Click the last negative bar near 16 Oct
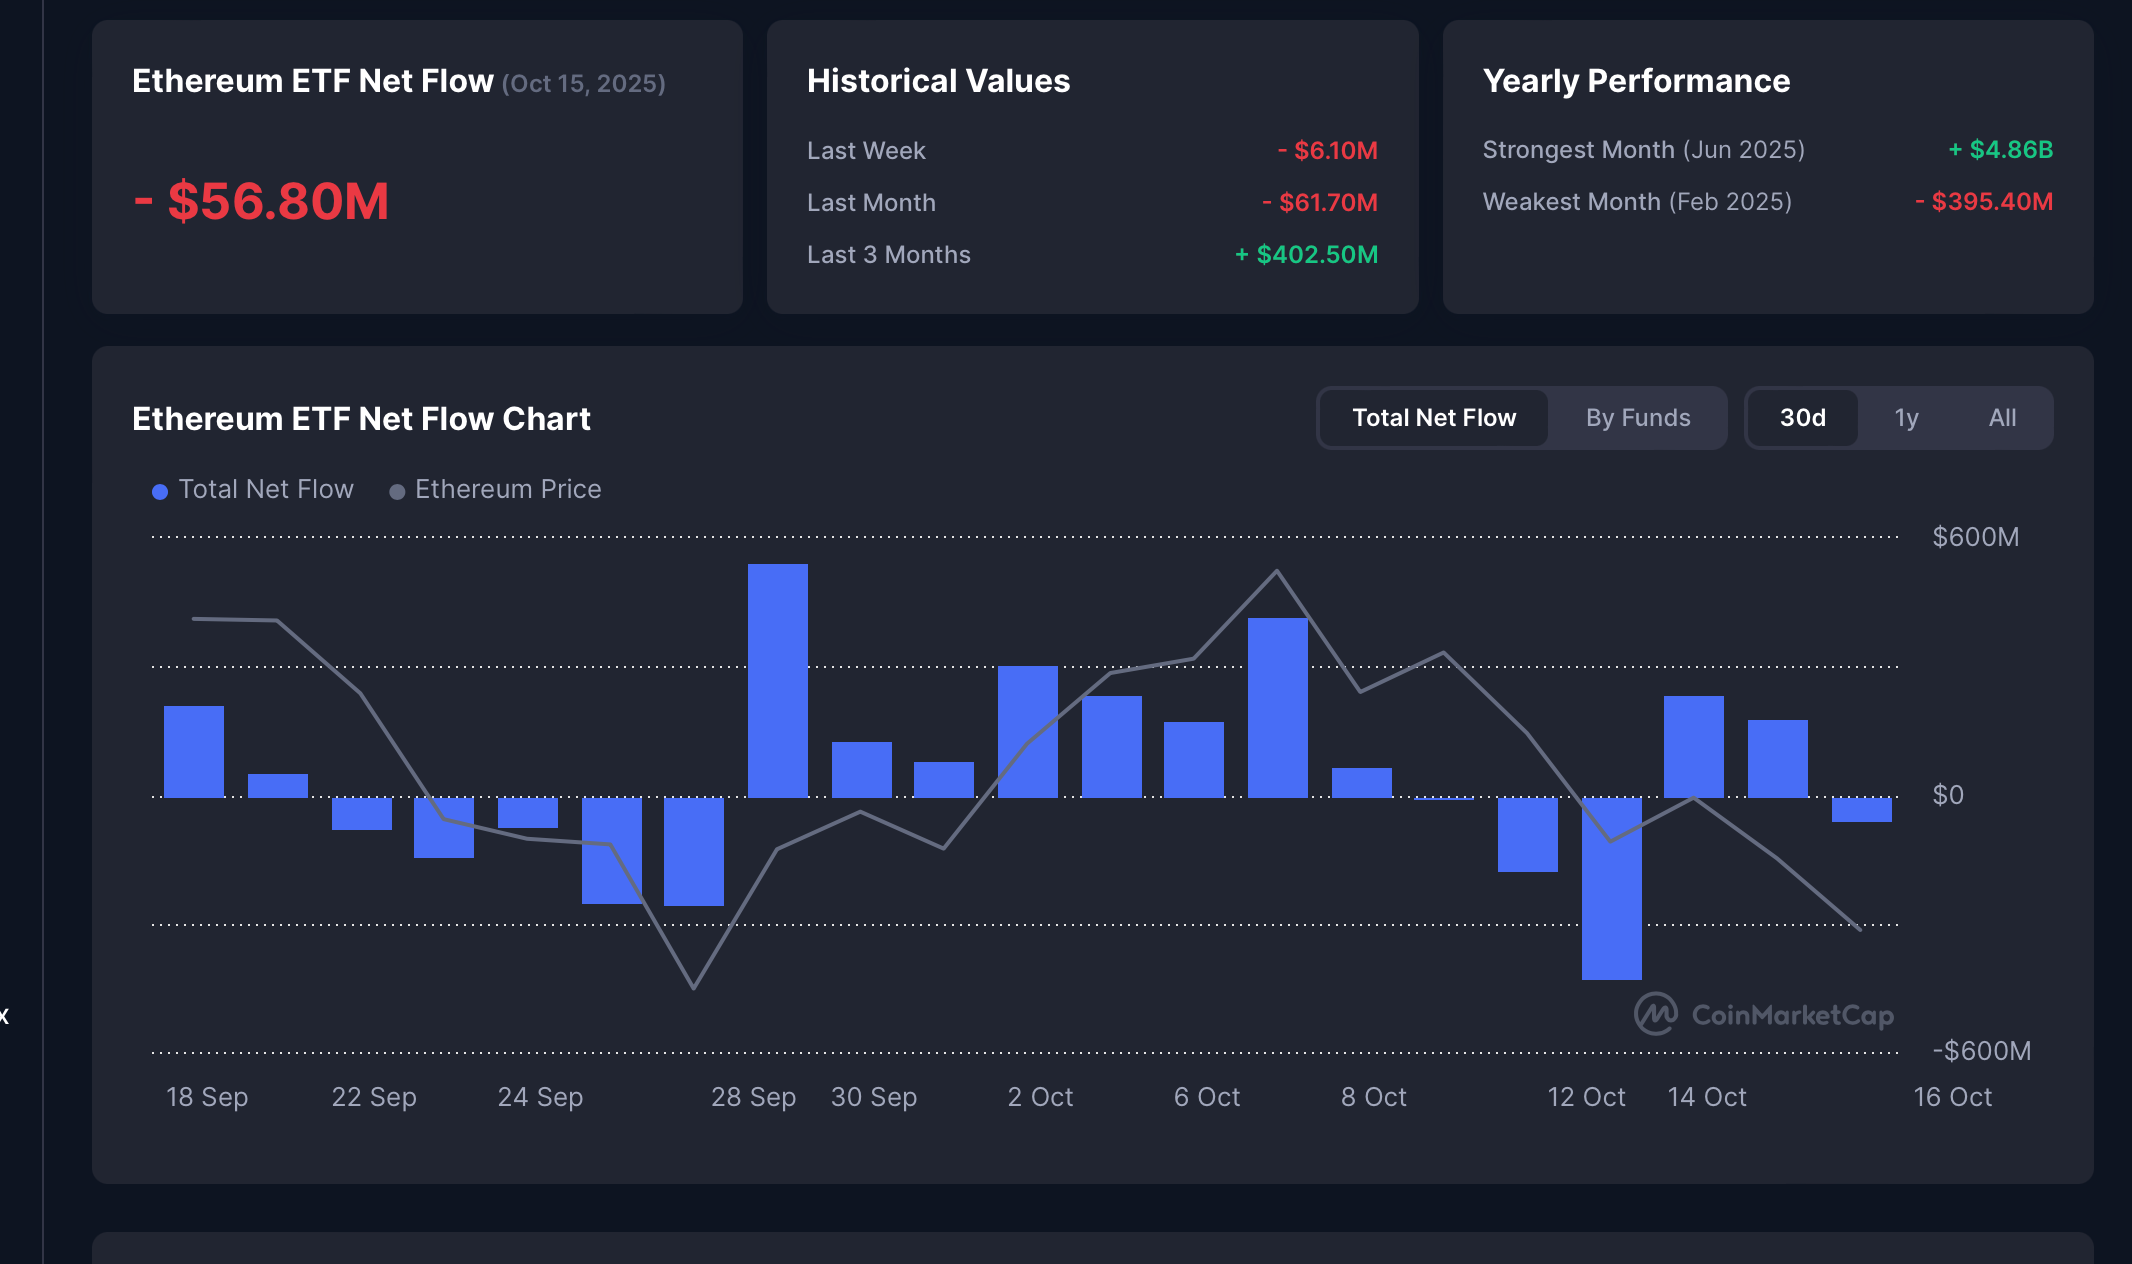Viewport: 2132px width, 1264px height. tap(1861, 809)
